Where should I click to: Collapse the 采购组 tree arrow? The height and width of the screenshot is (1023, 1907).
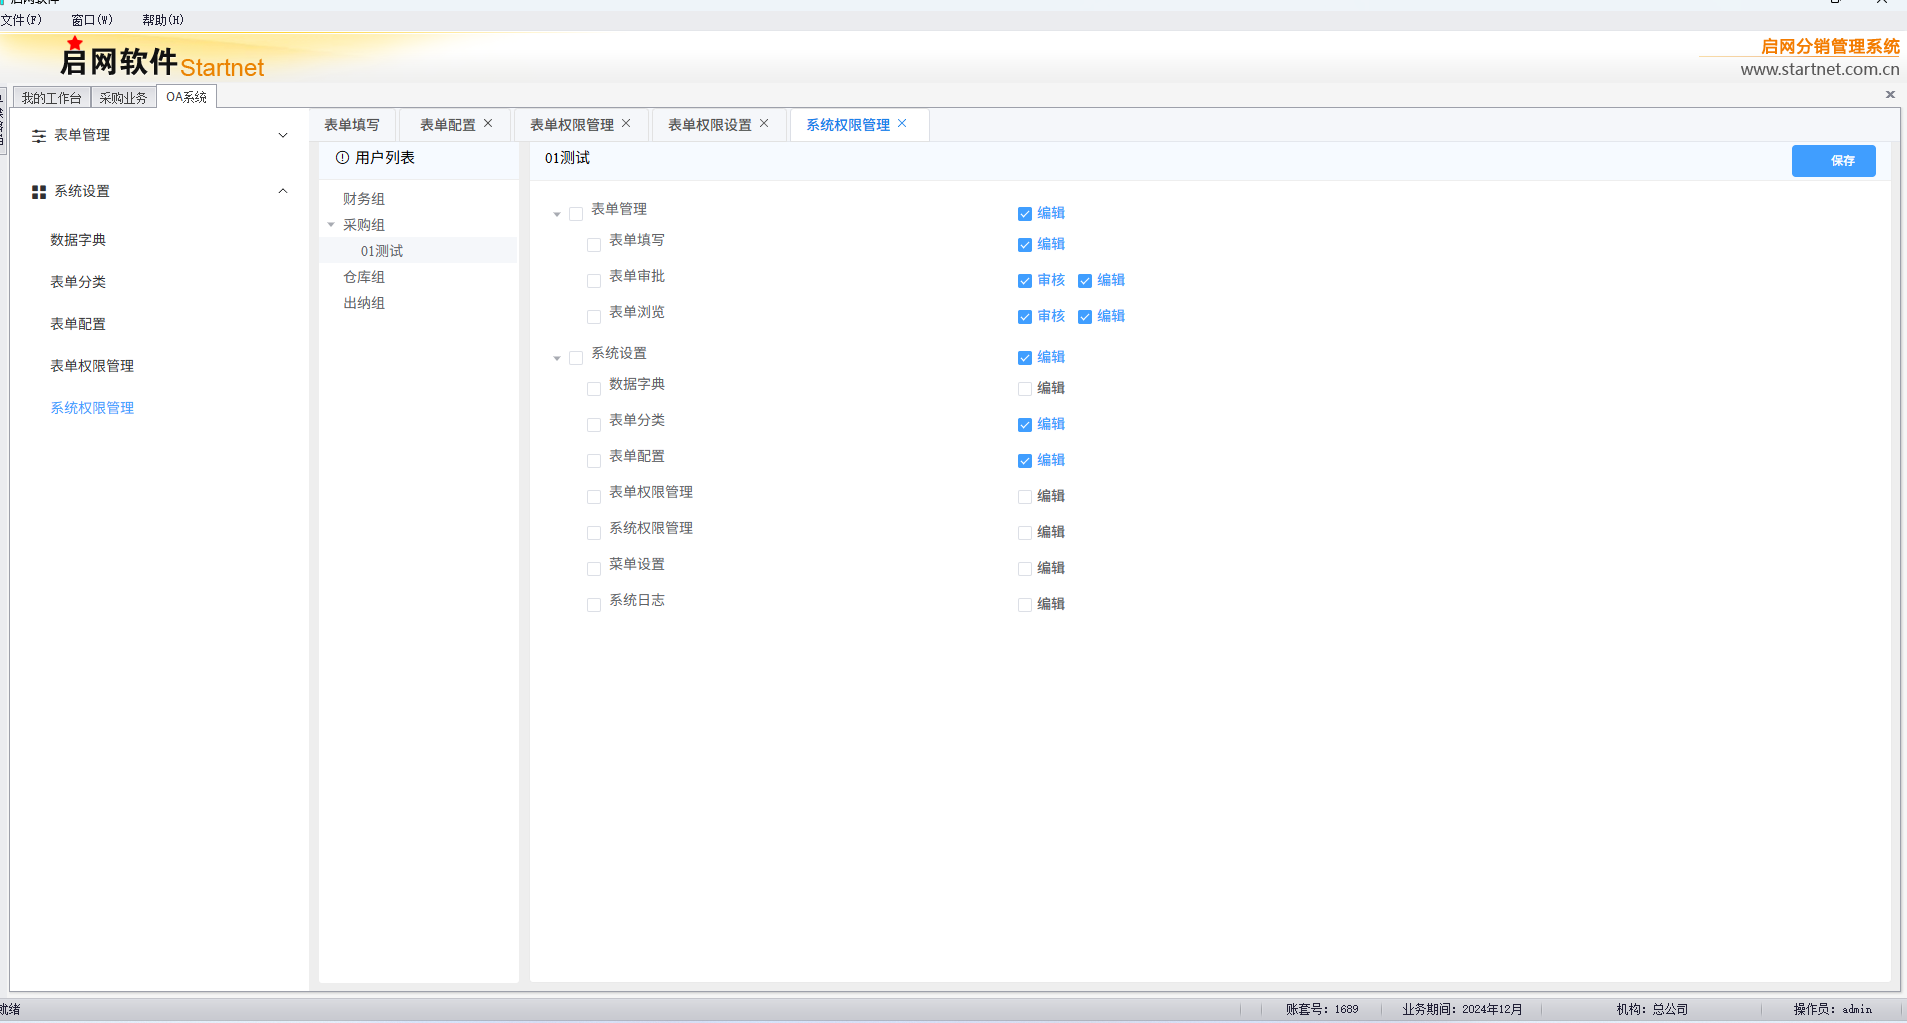click(331, 225)
